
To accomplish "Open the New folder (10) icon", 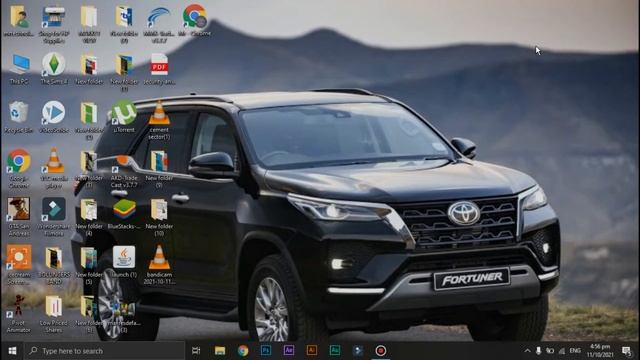I will click(159, 216).
